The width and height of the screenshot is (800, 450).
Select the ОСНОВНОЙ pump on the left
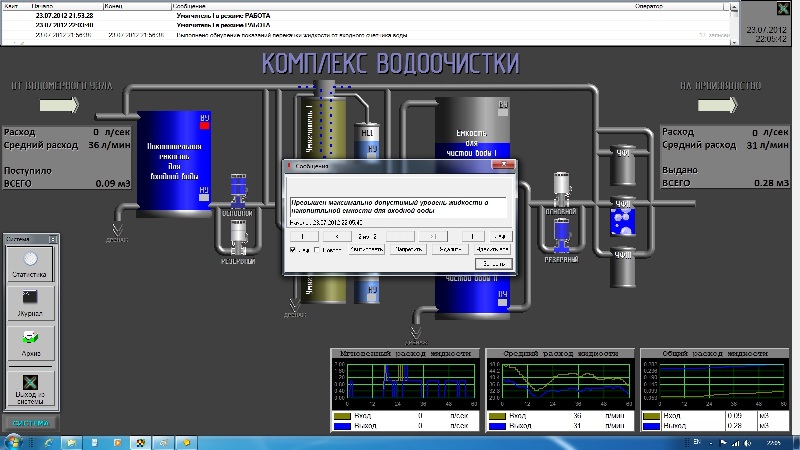(x=238, y=190)
